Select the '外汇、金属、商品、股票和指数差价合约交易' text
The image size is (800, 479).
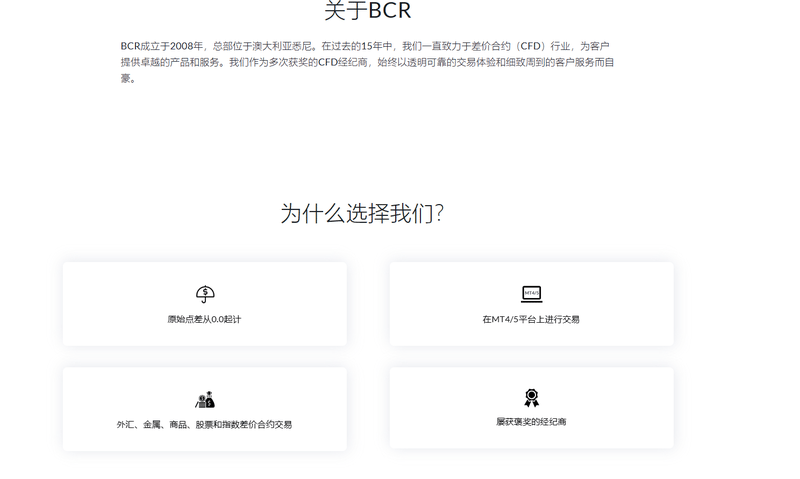pyautogui.click(x=205, y=424)
